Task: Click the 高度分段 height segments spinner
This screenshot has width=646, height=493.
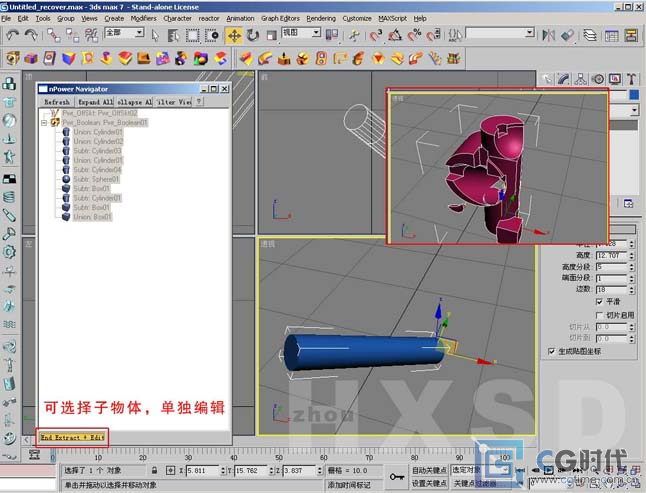Action: click(632, 267)
